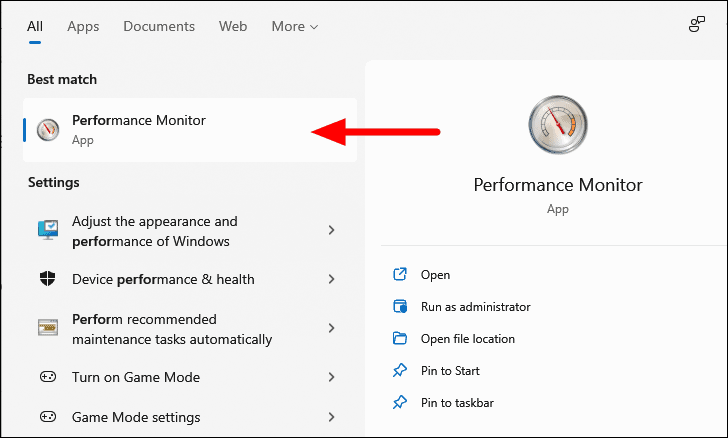The image size is (728, 438).
Task: Expand chevron for Turn on Game Mode
Action: (x=332, y=377)
